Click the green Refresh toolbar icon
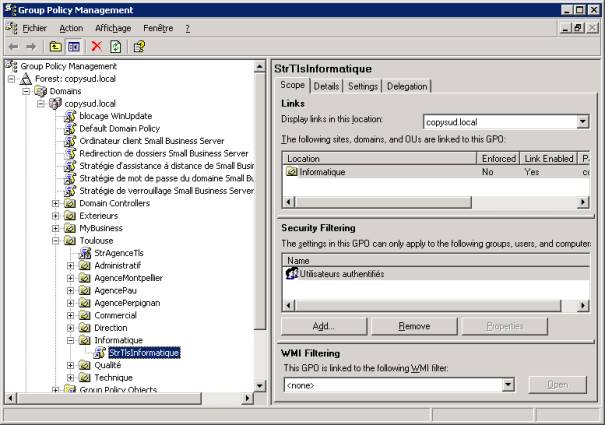 [x=116, y=46]
